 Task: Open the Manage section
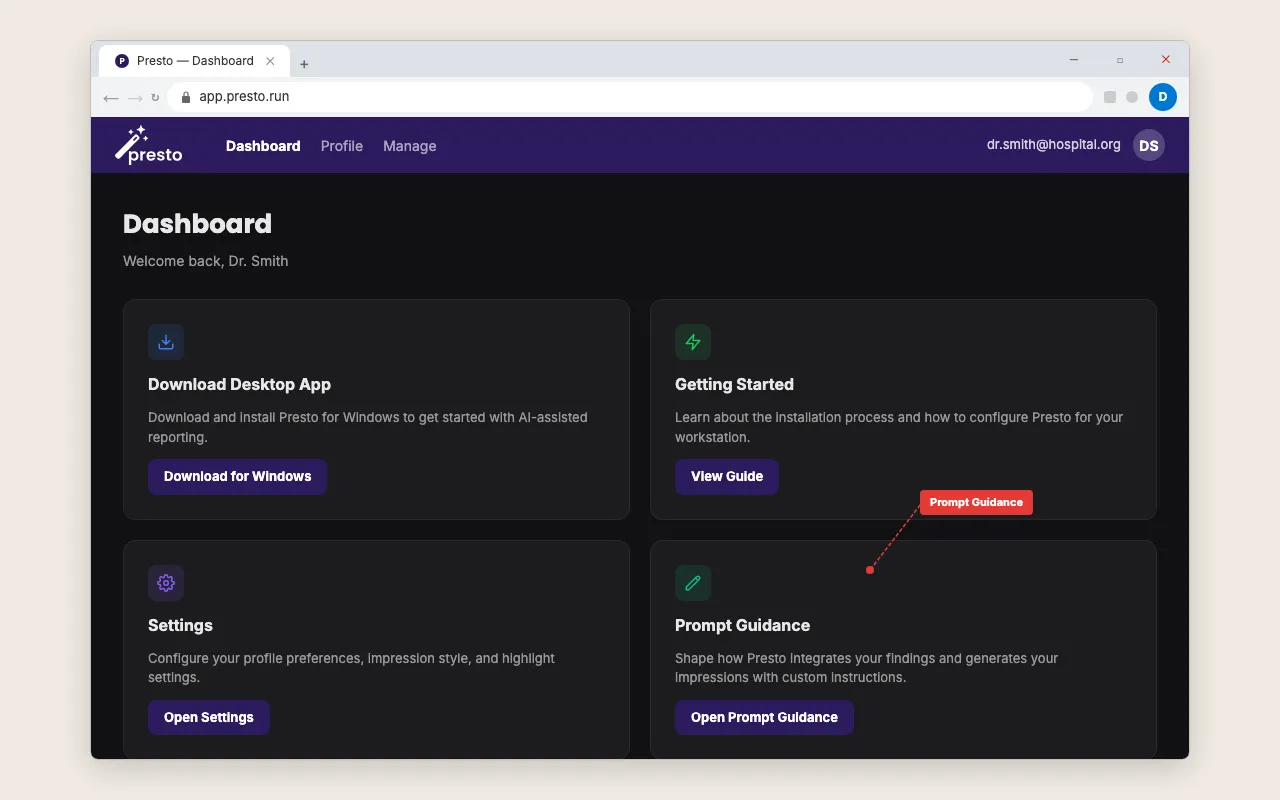coord(409,146)
